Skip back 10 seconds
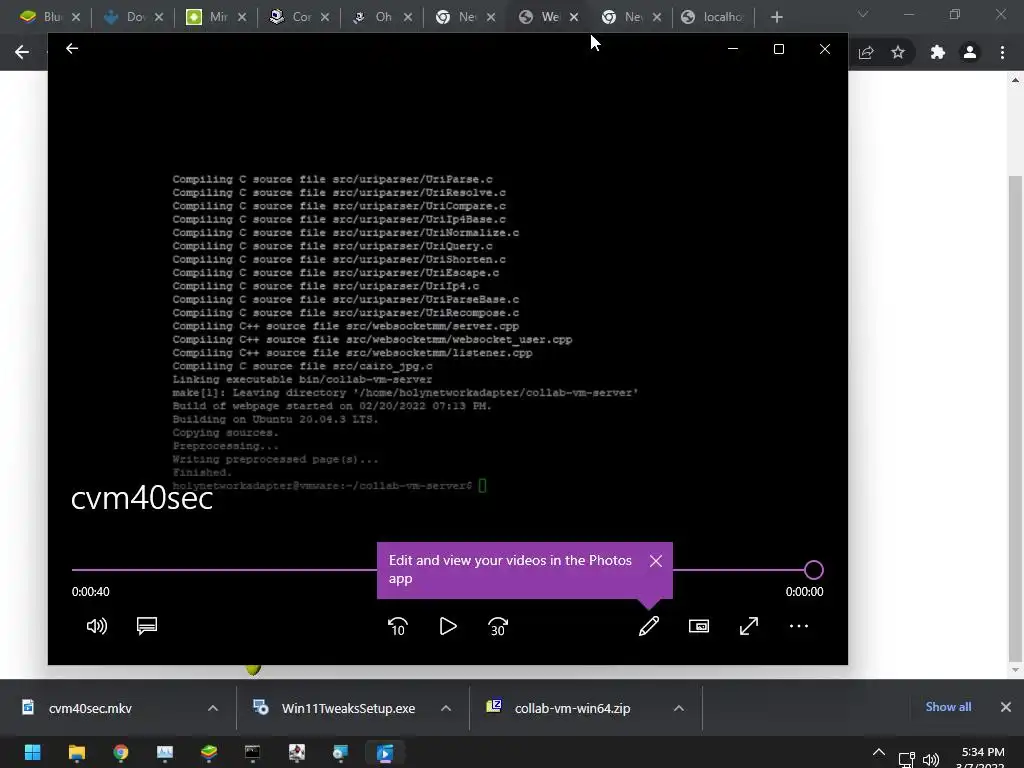This screenshot has height=768, width=1024. pyautogui.click(x=398, y=626)
